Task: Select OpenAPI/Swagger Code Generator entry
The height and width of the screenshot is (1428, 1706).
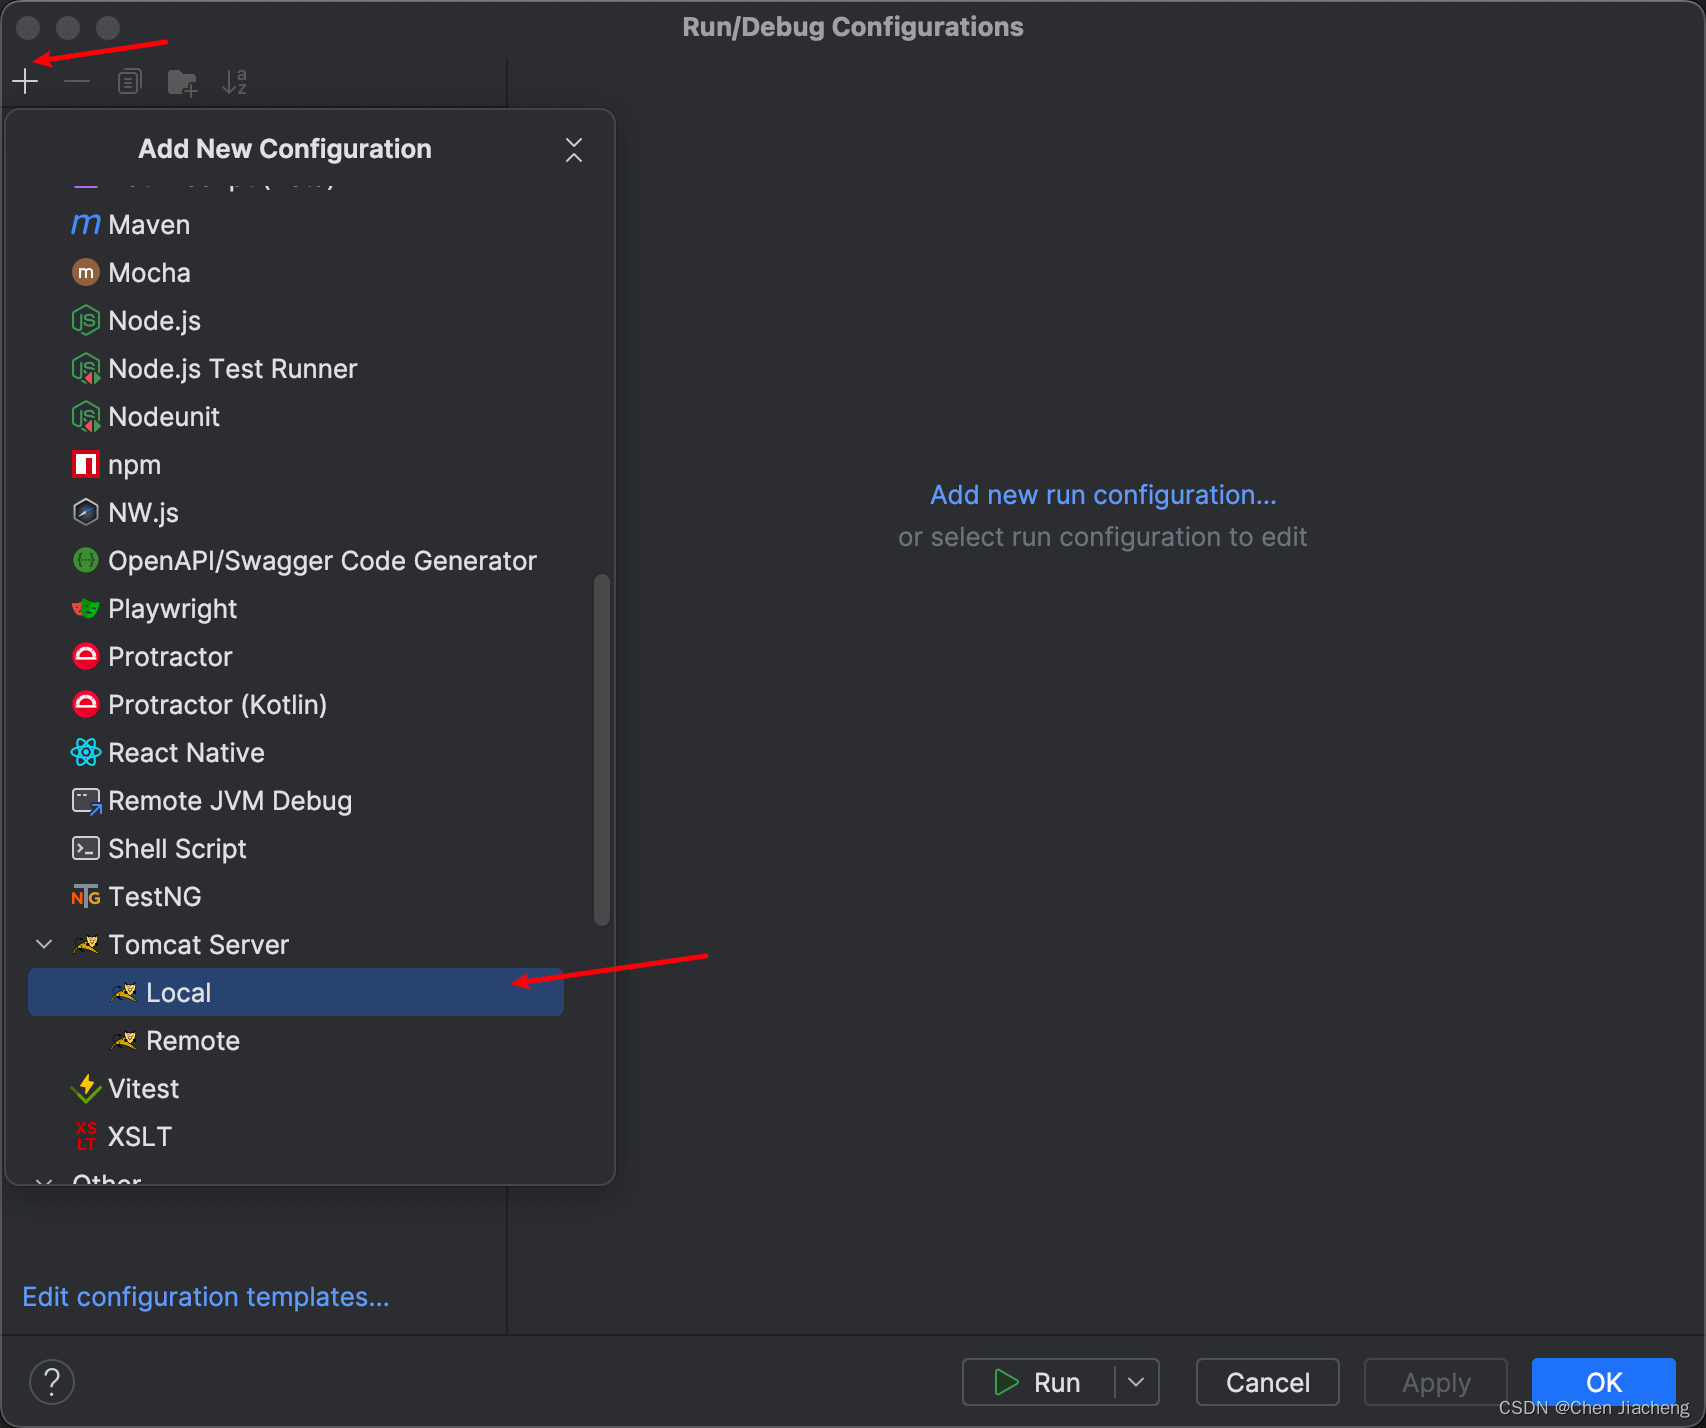Action: pos(295,561)
